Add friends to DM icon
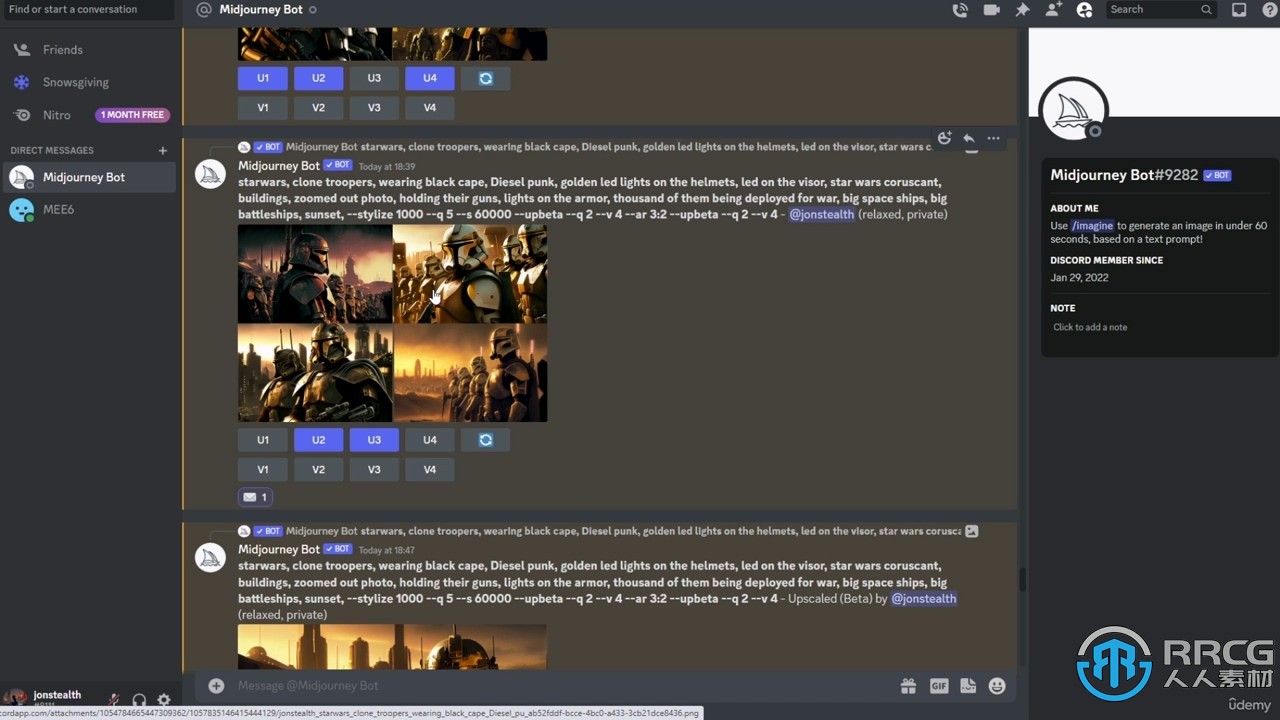 click(1053, 10)
